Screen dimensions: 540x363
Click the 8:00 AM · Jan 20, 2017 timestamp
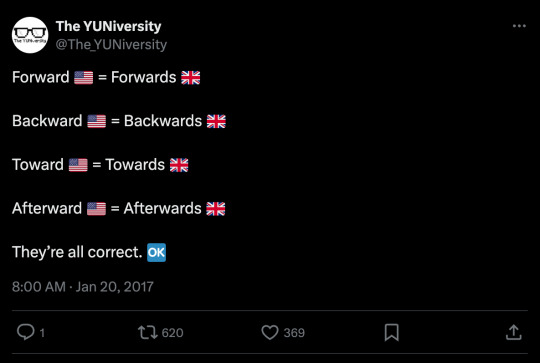point(83,287)
